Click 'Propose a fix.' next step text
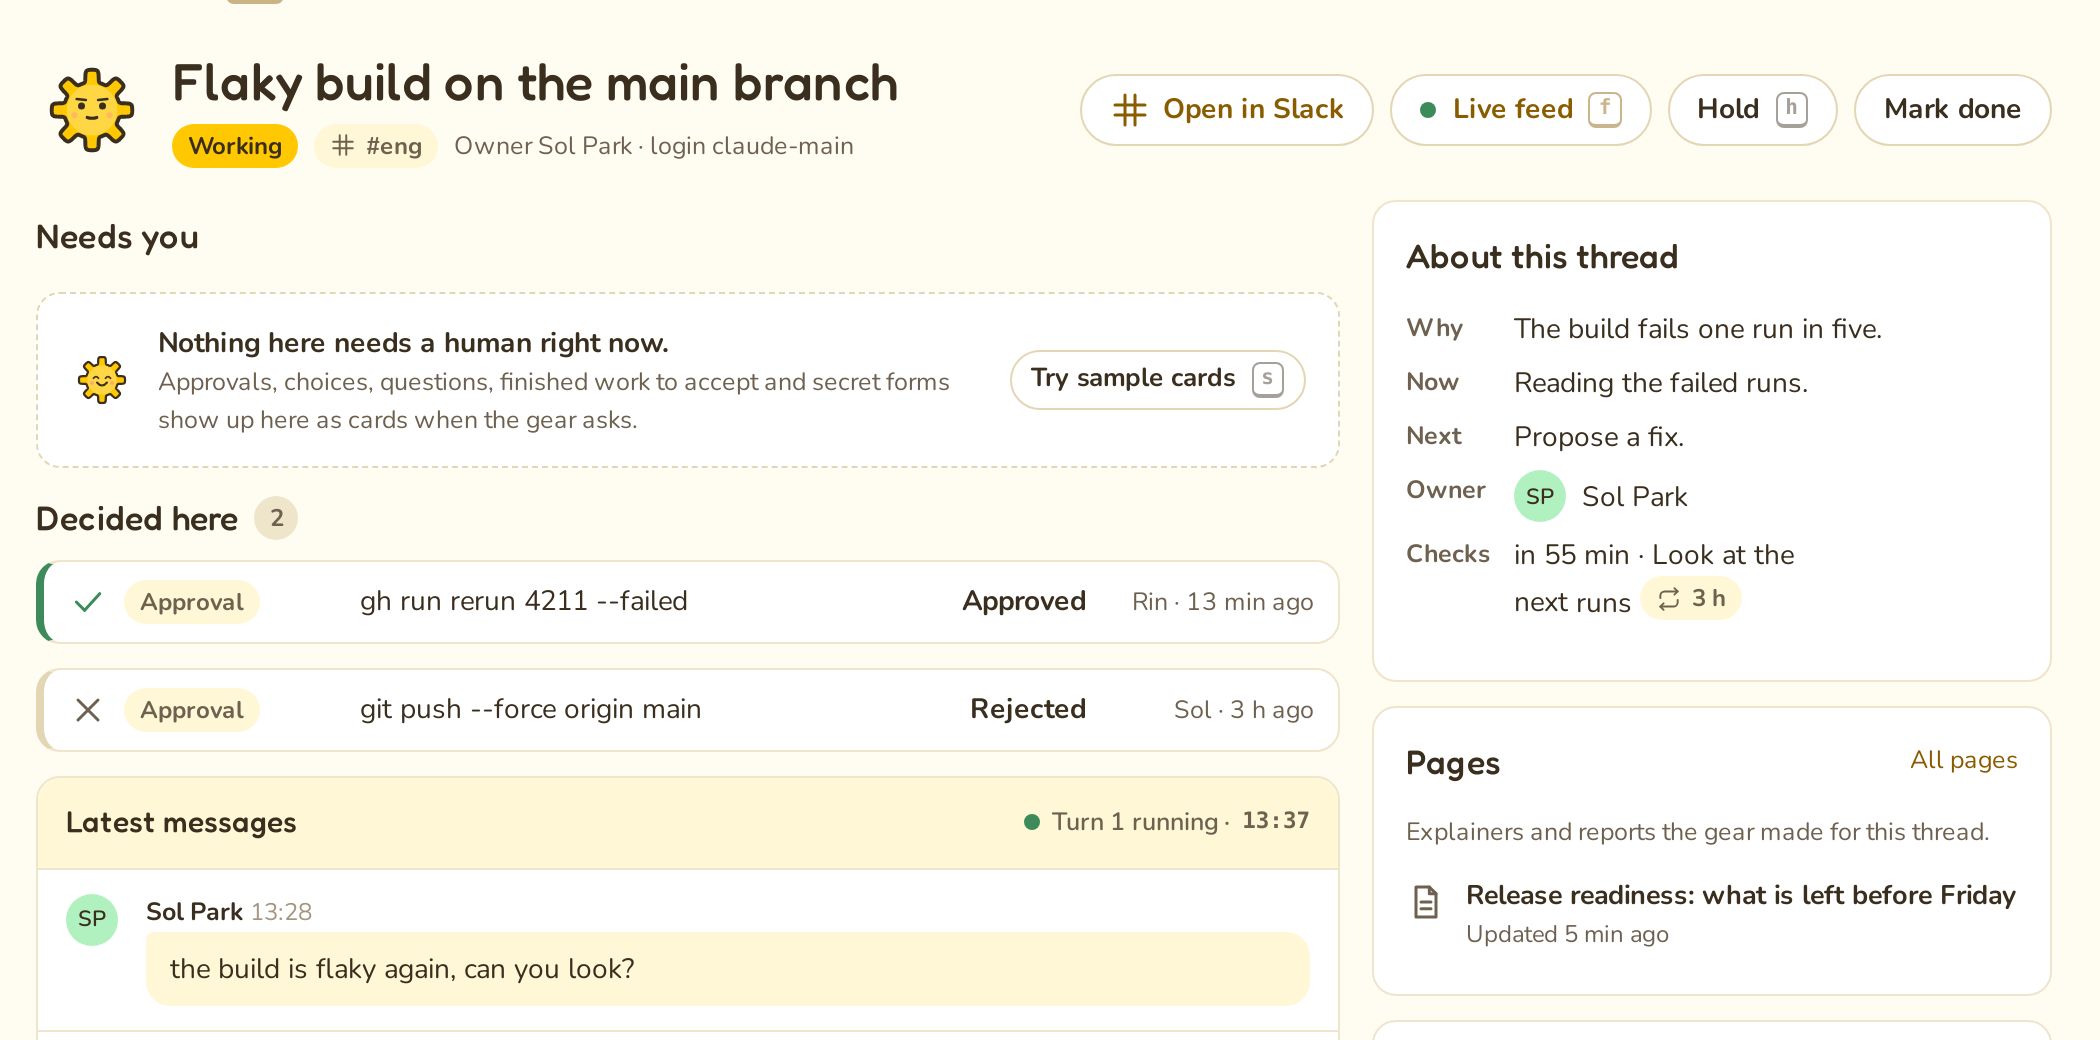This screenshot has height=1040, width=2100. pos(1599,437)
